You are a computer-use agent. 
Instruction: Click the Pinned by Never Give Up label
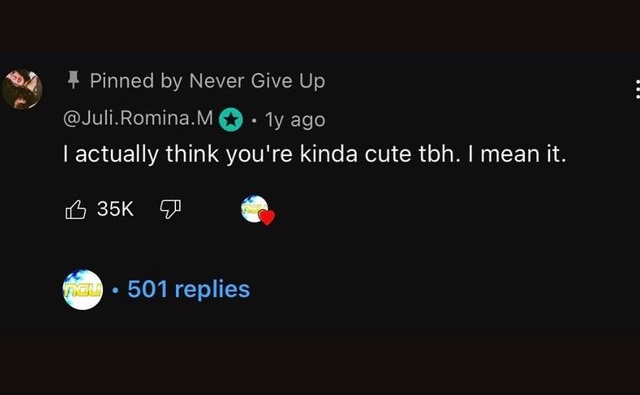[x=207, y=80]
